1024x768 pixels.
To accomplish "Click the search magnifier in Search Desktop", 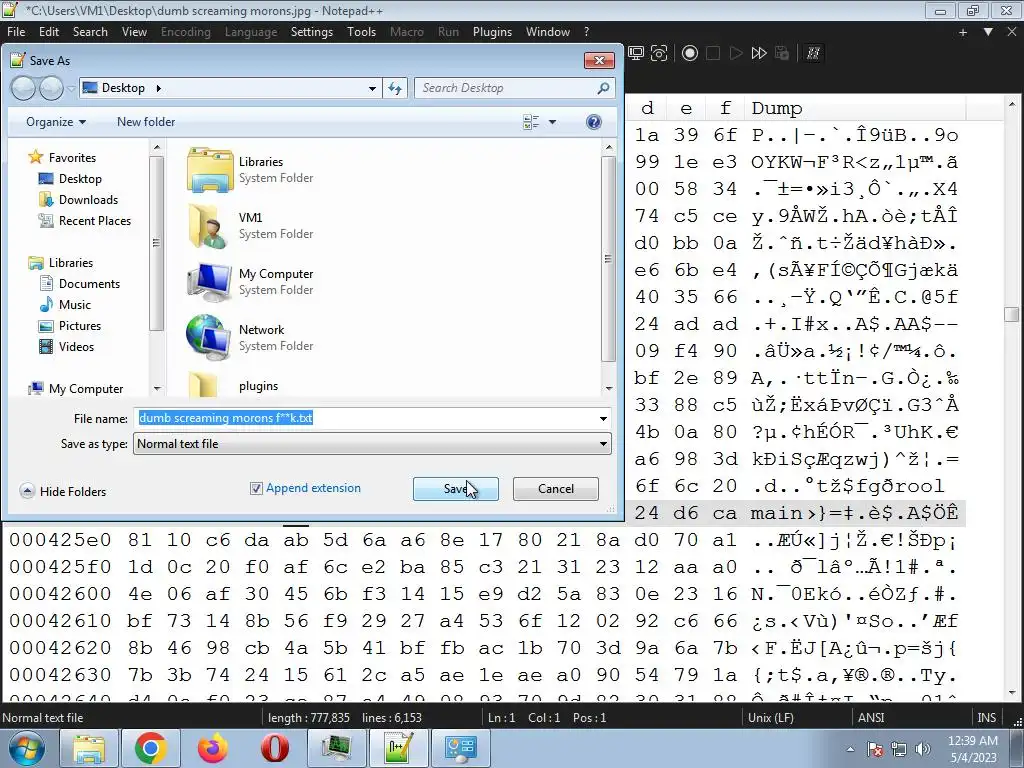I will point(603,88).
